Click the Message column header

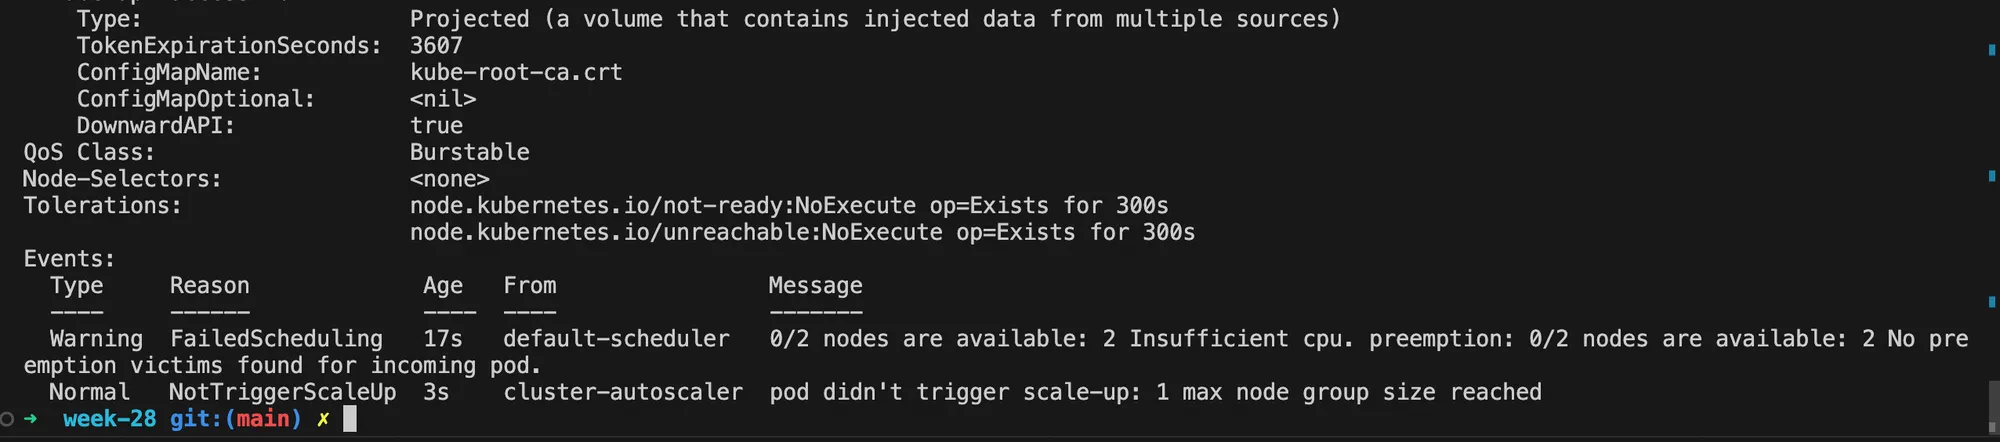815,286
